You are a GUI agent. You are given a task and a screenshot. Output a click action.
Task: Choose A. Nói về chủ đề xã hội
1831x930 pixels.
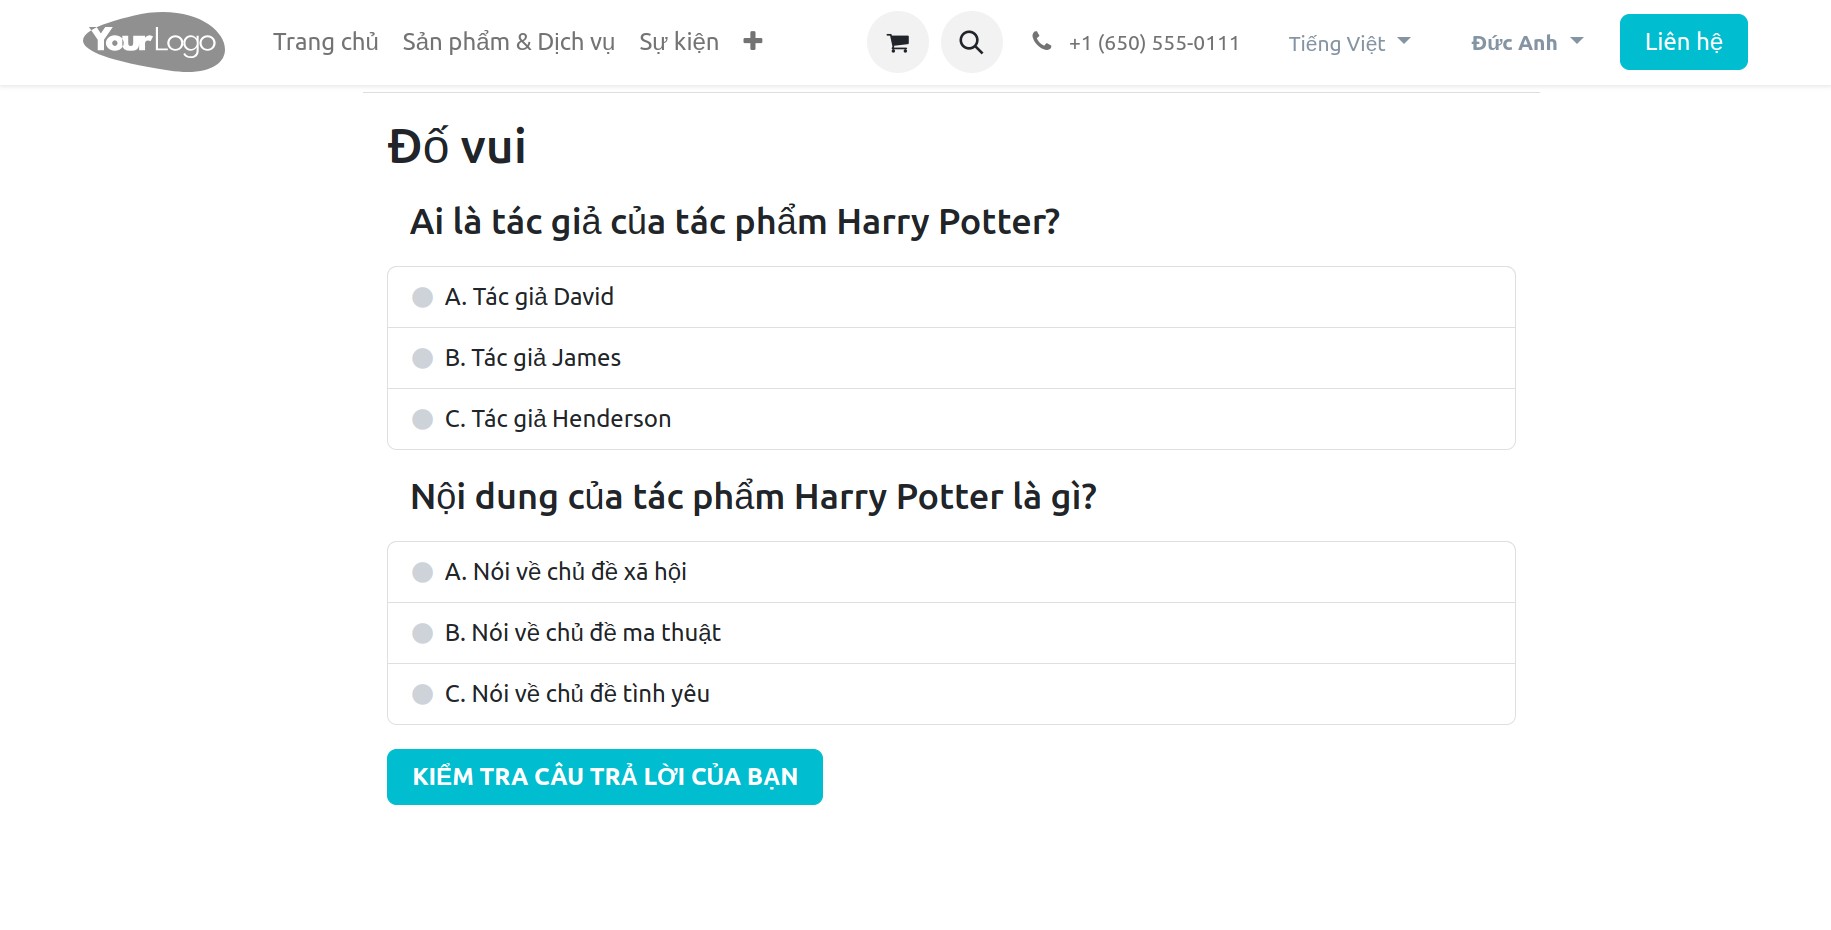tap(951, 572)
